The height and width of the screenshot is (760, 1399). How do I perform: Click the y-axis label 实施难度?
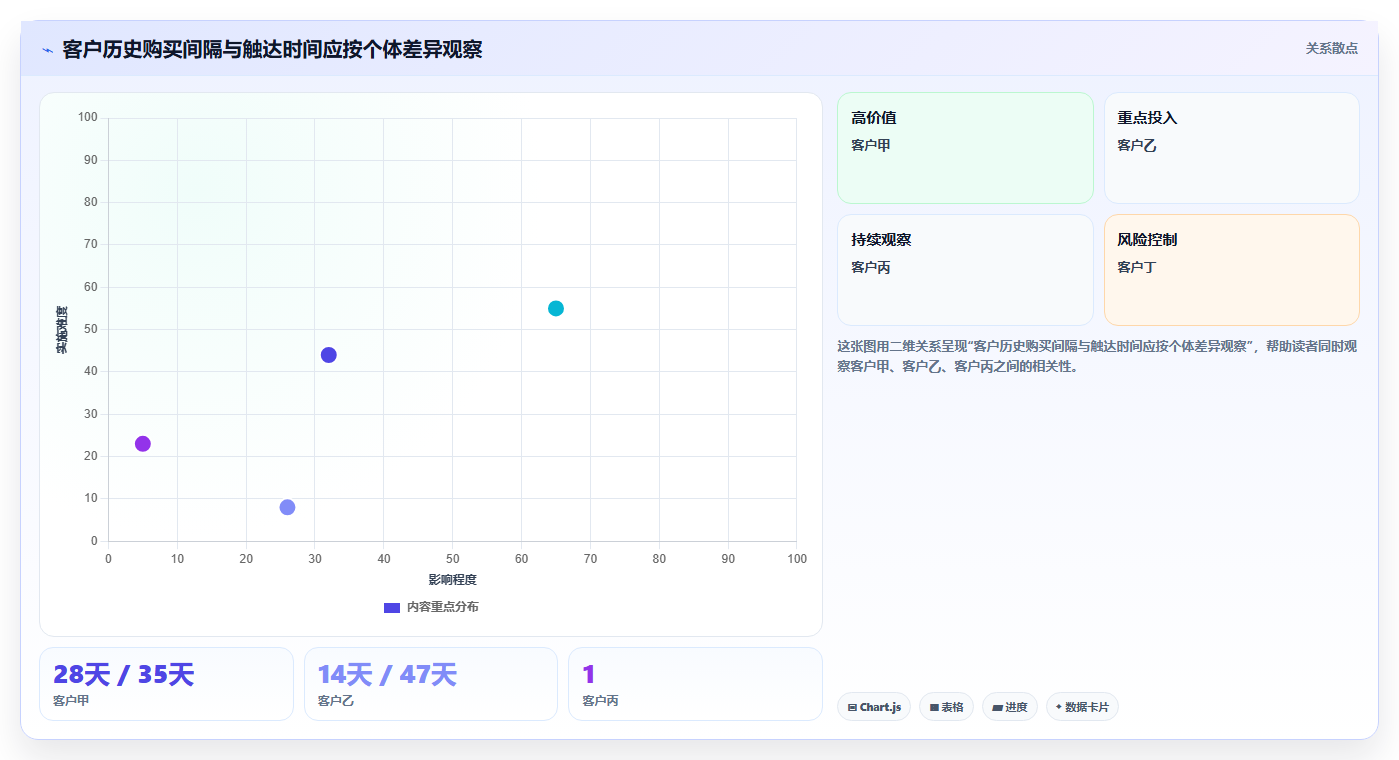click(62, 330)
